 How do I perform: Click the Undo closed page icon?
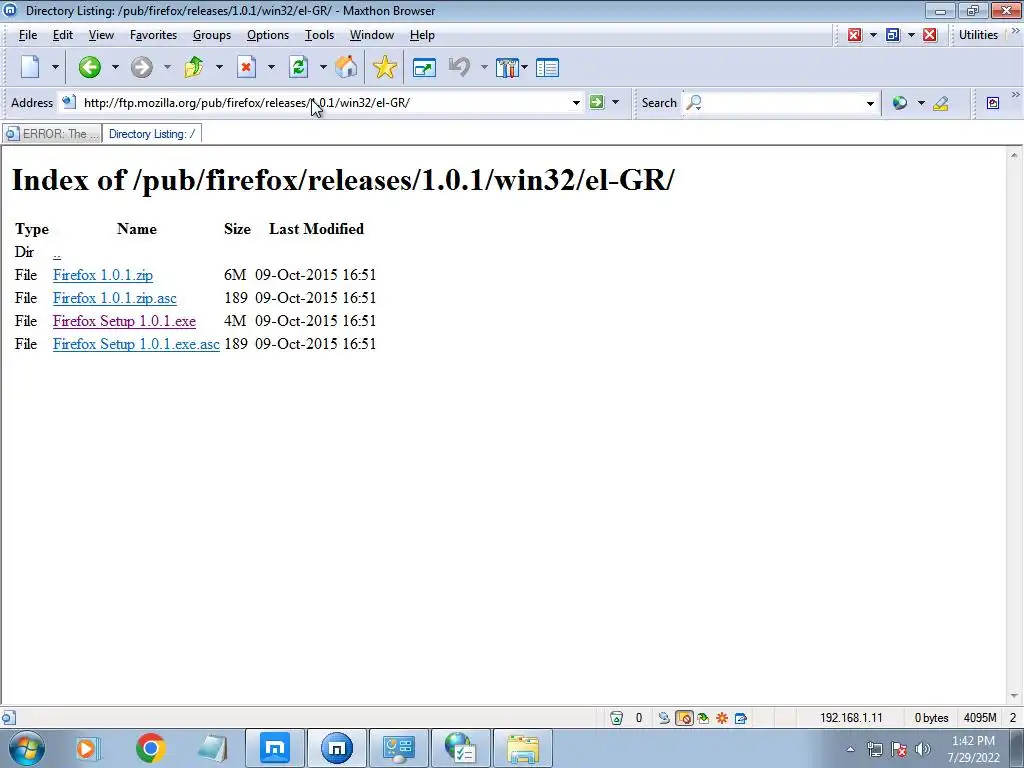click(460, 67)
